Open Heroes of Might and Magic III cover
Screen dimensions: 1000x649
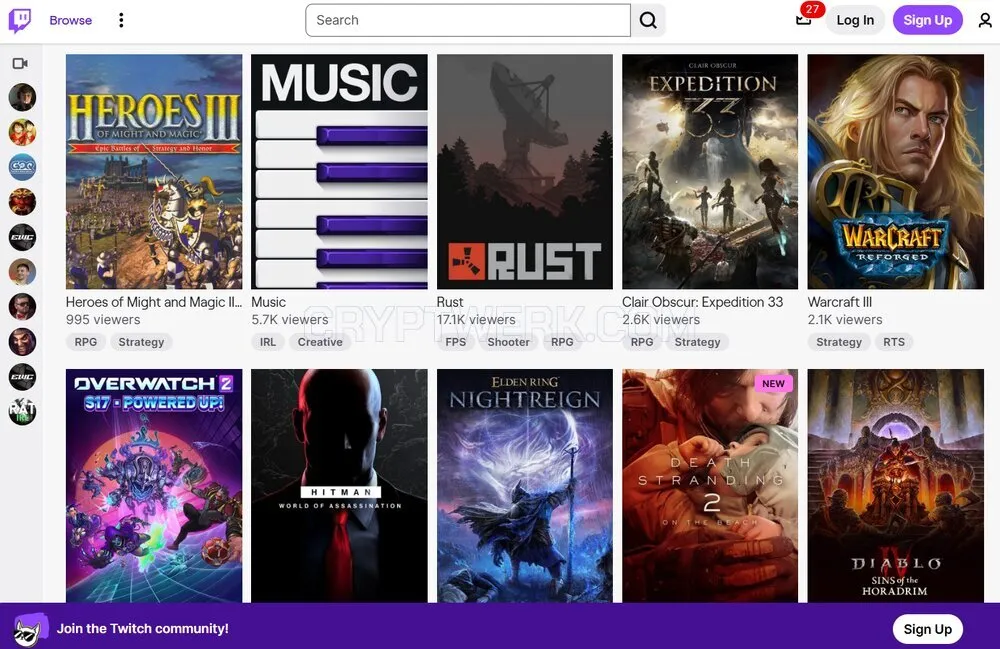pyautogui.click(x=154, y=171)
